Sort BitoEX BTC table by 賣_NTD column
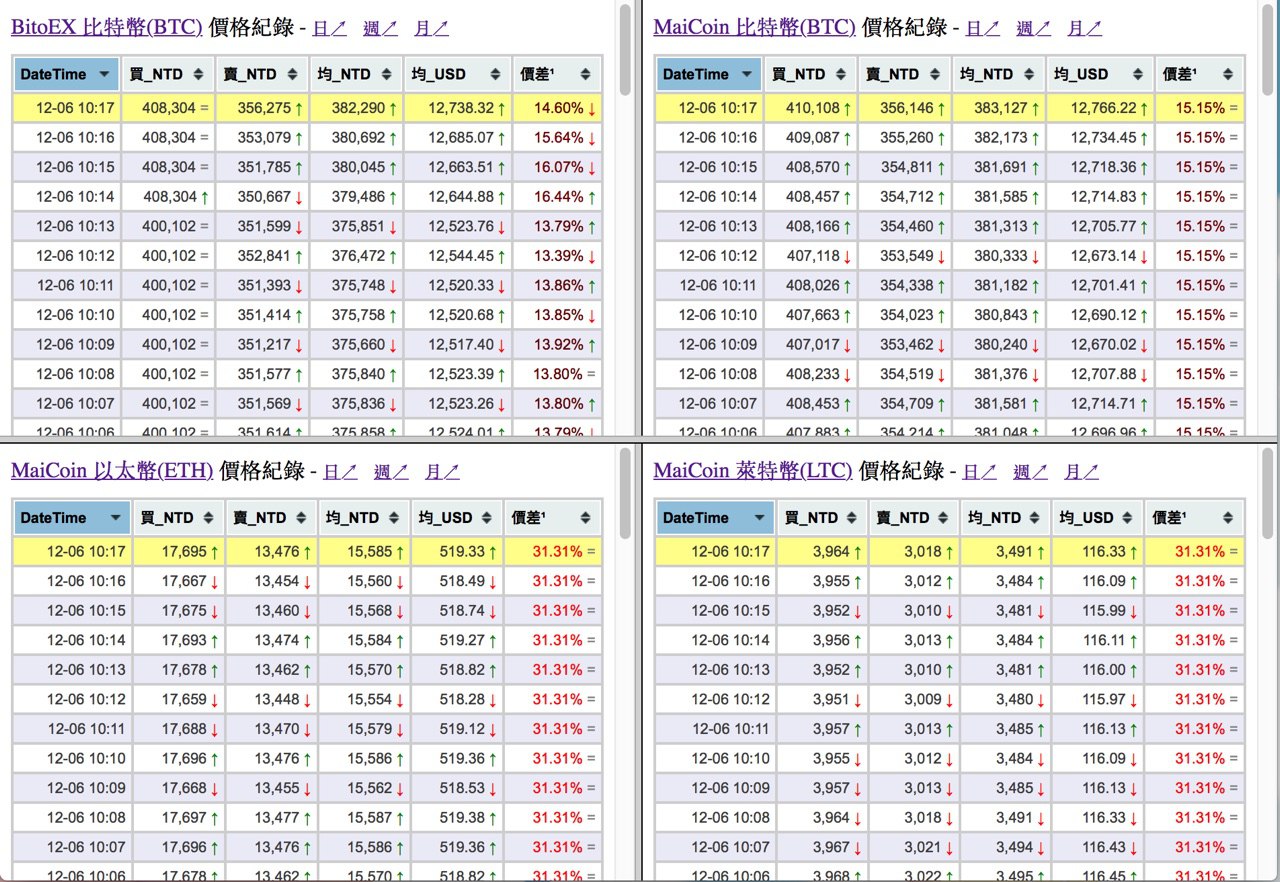The height and width of the screenshot is (882, 1280). tap(262, 74)
